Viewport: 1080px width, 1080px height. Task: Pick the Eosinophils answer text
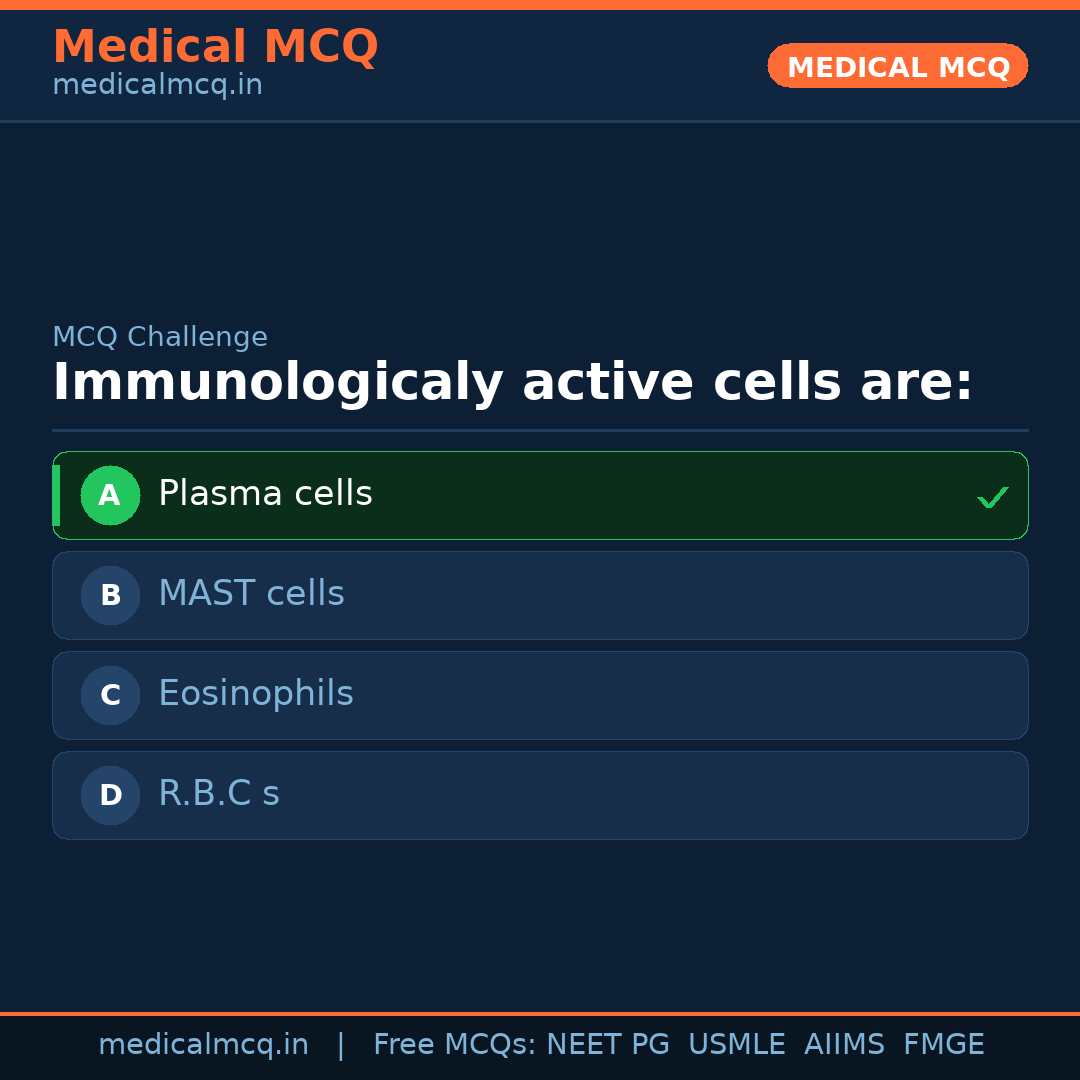255,694
